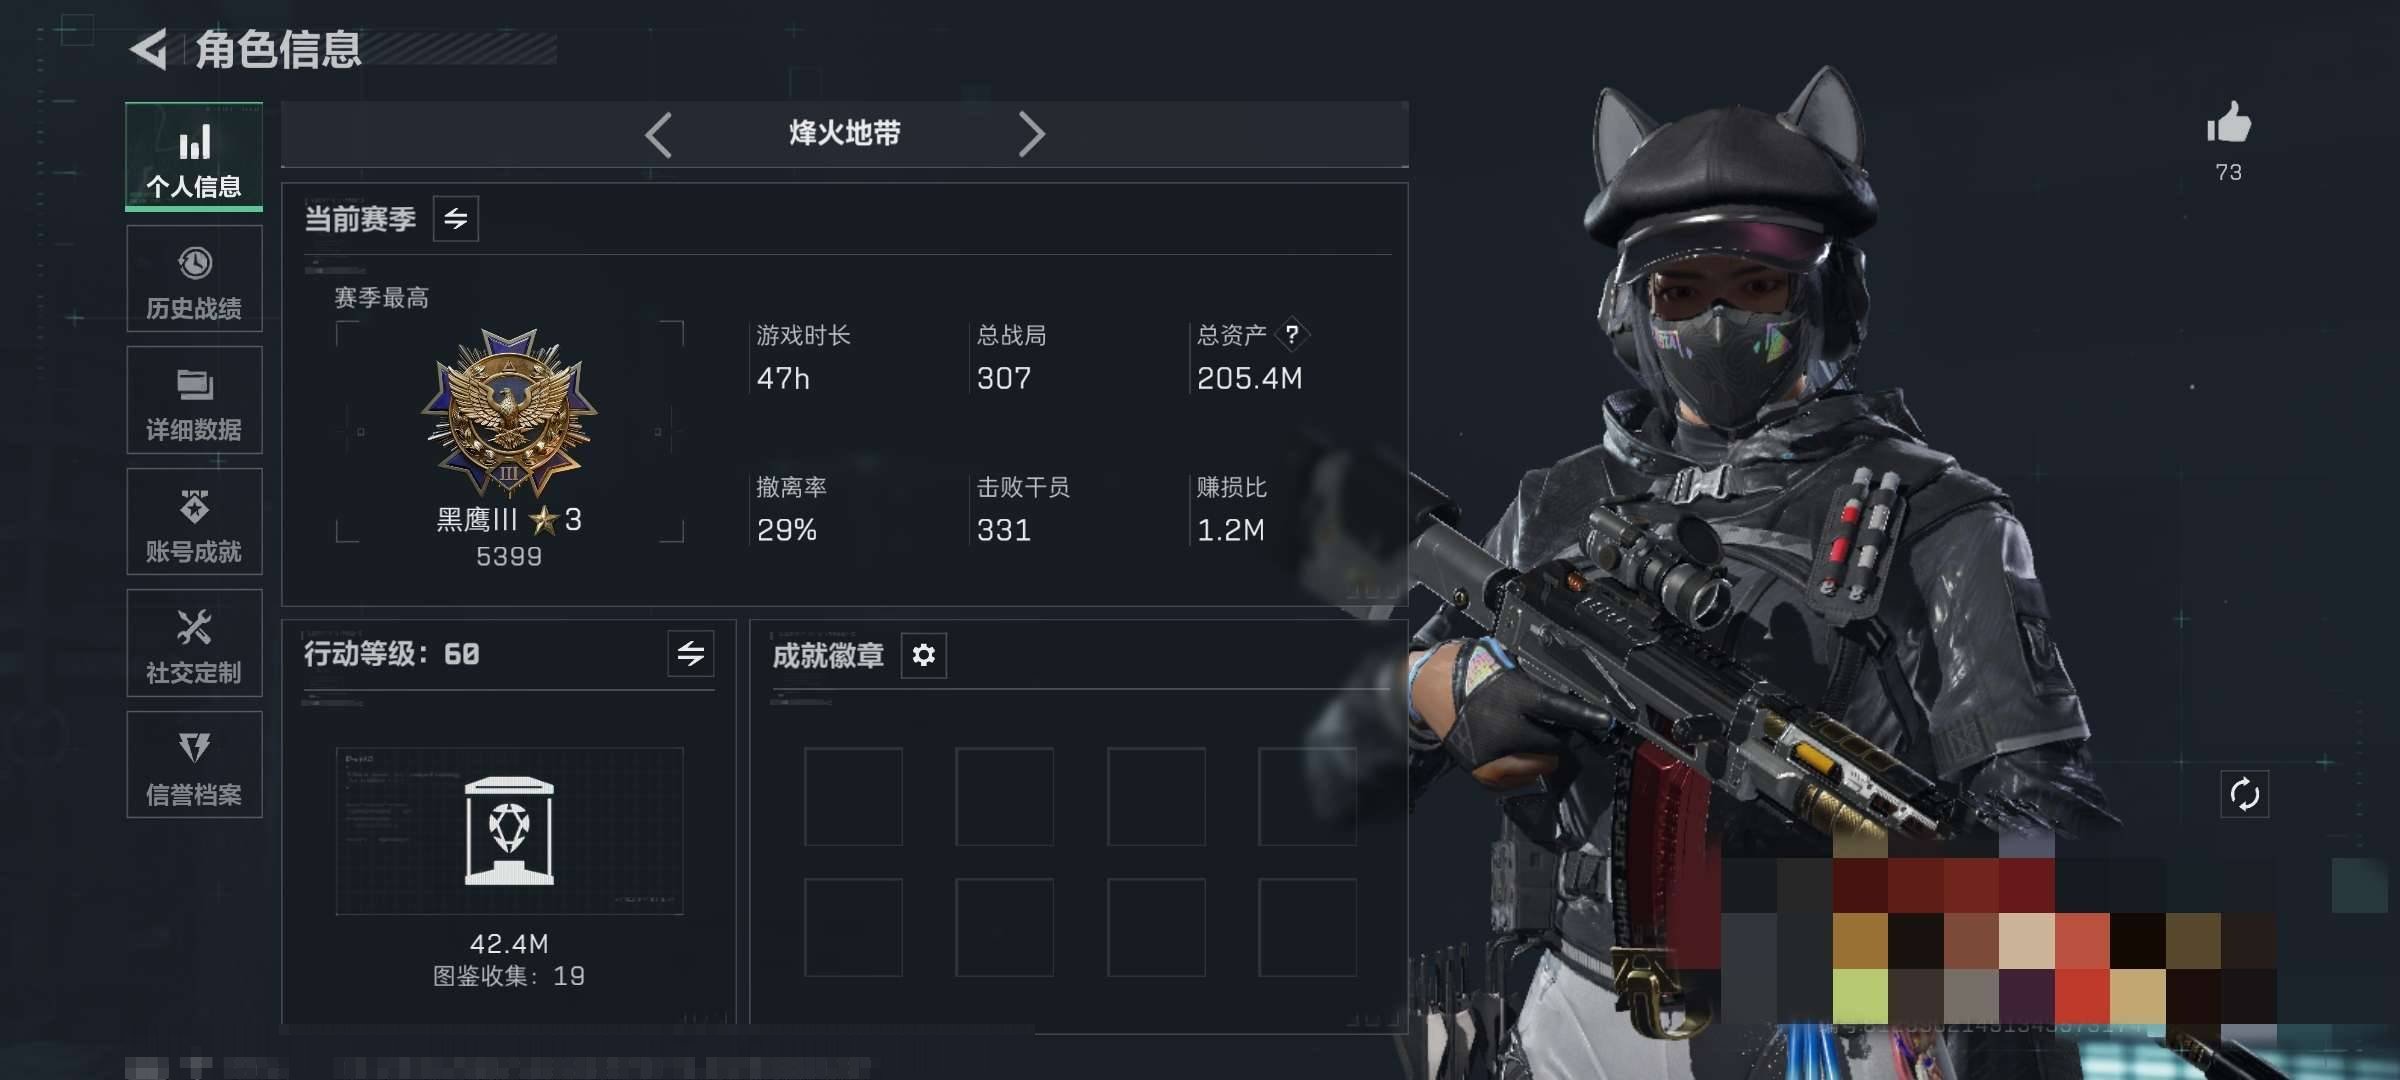This screenshot has width=2400, height=1080.
Task: Open the 图鉴收集 collection showcase card
Action: tap(510, 831)
